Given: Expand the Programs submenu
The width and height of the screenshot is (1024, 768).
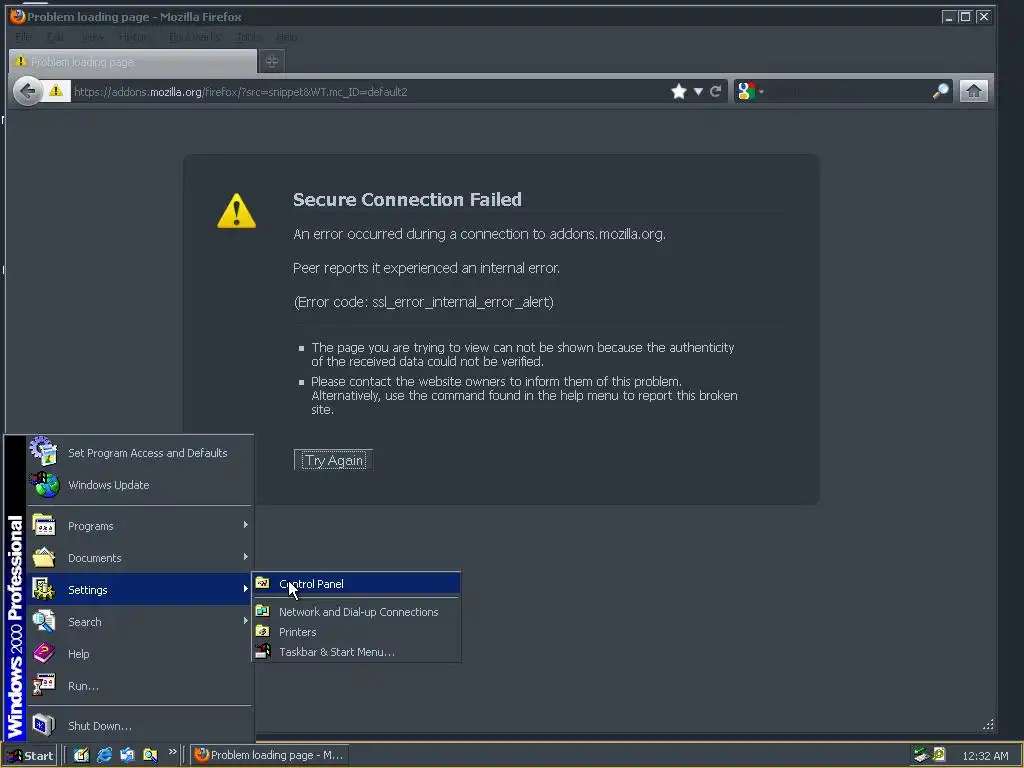Looking at the screenshot, I should pyautogui.click(x=140, y=526).
